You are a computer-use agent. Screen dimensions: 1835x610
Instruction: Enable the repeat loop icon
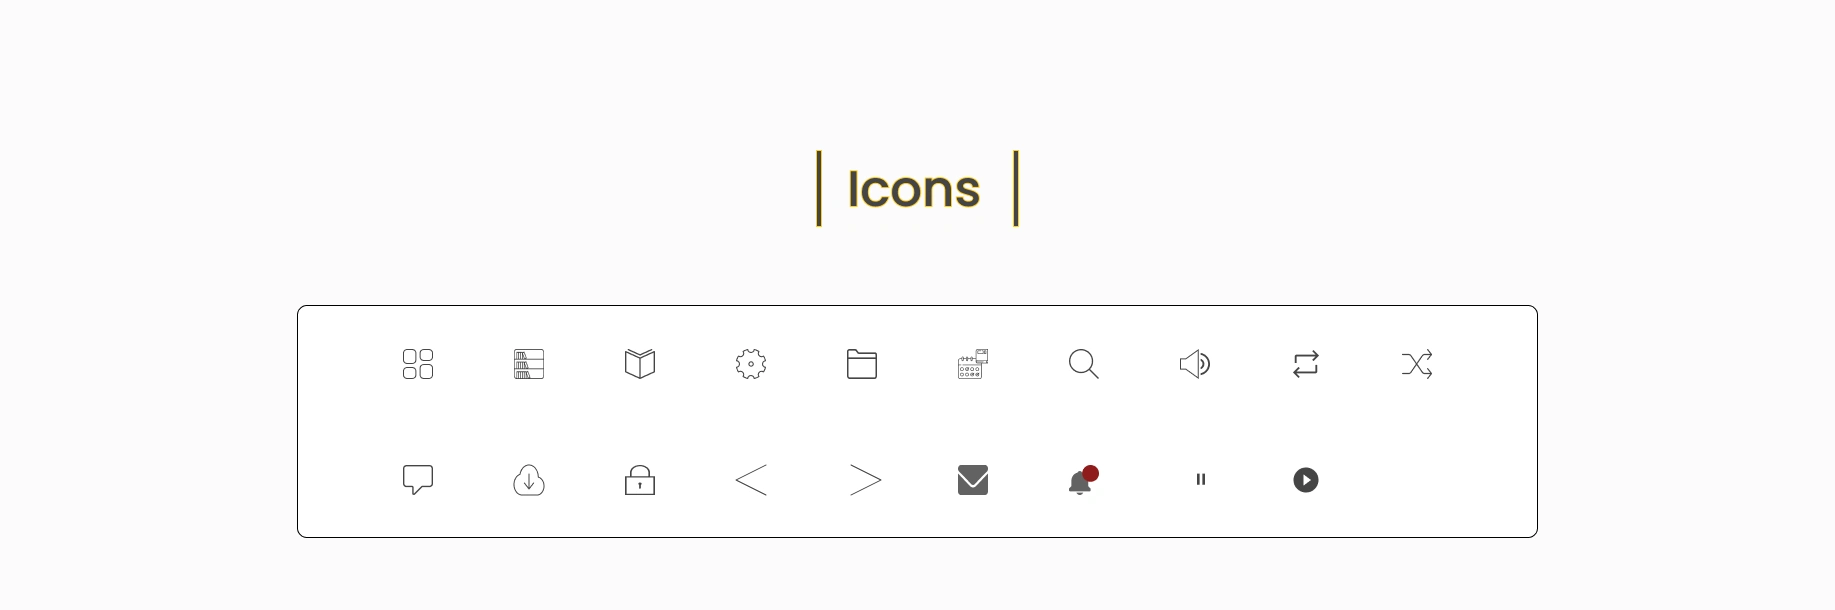pyautogui.click(x=1306, y=364)
